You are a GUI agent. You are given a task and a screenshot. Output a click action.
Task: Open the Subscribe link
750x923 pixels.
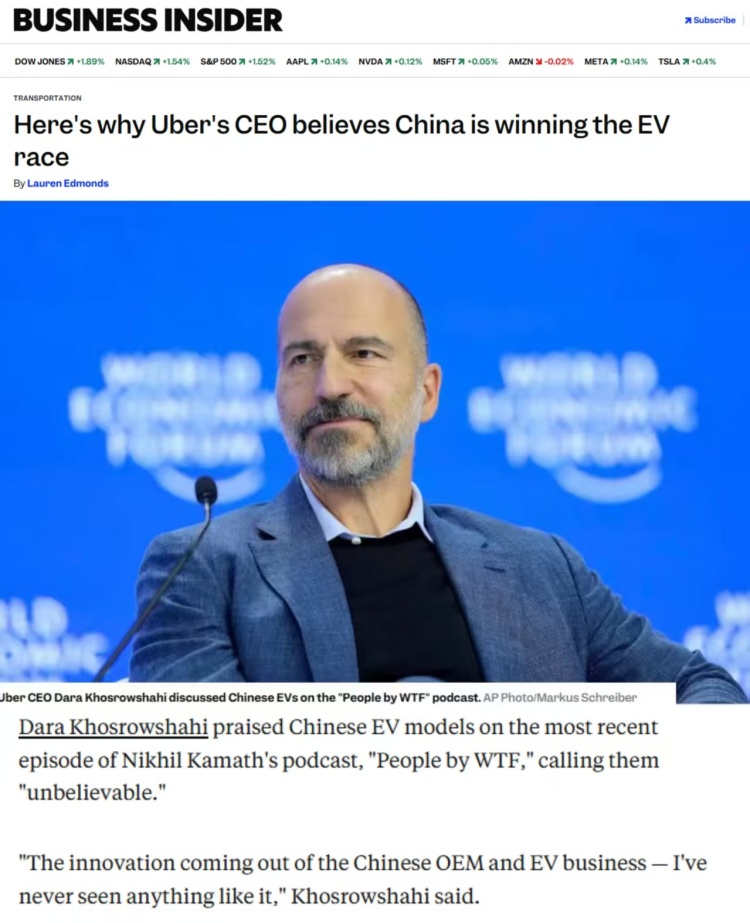coord(714,20)
